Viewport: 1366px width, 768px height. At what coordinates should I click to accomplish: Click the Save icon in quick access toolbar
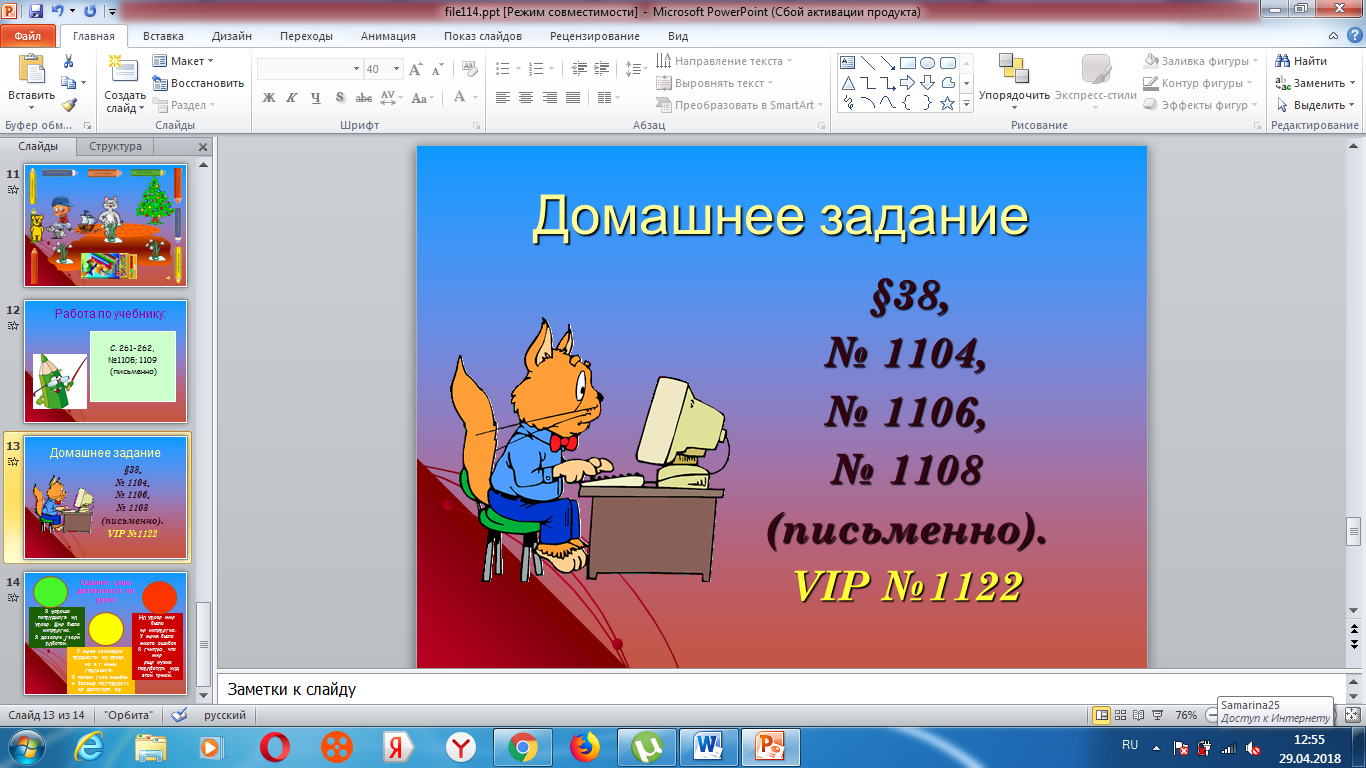click(36, 12)
